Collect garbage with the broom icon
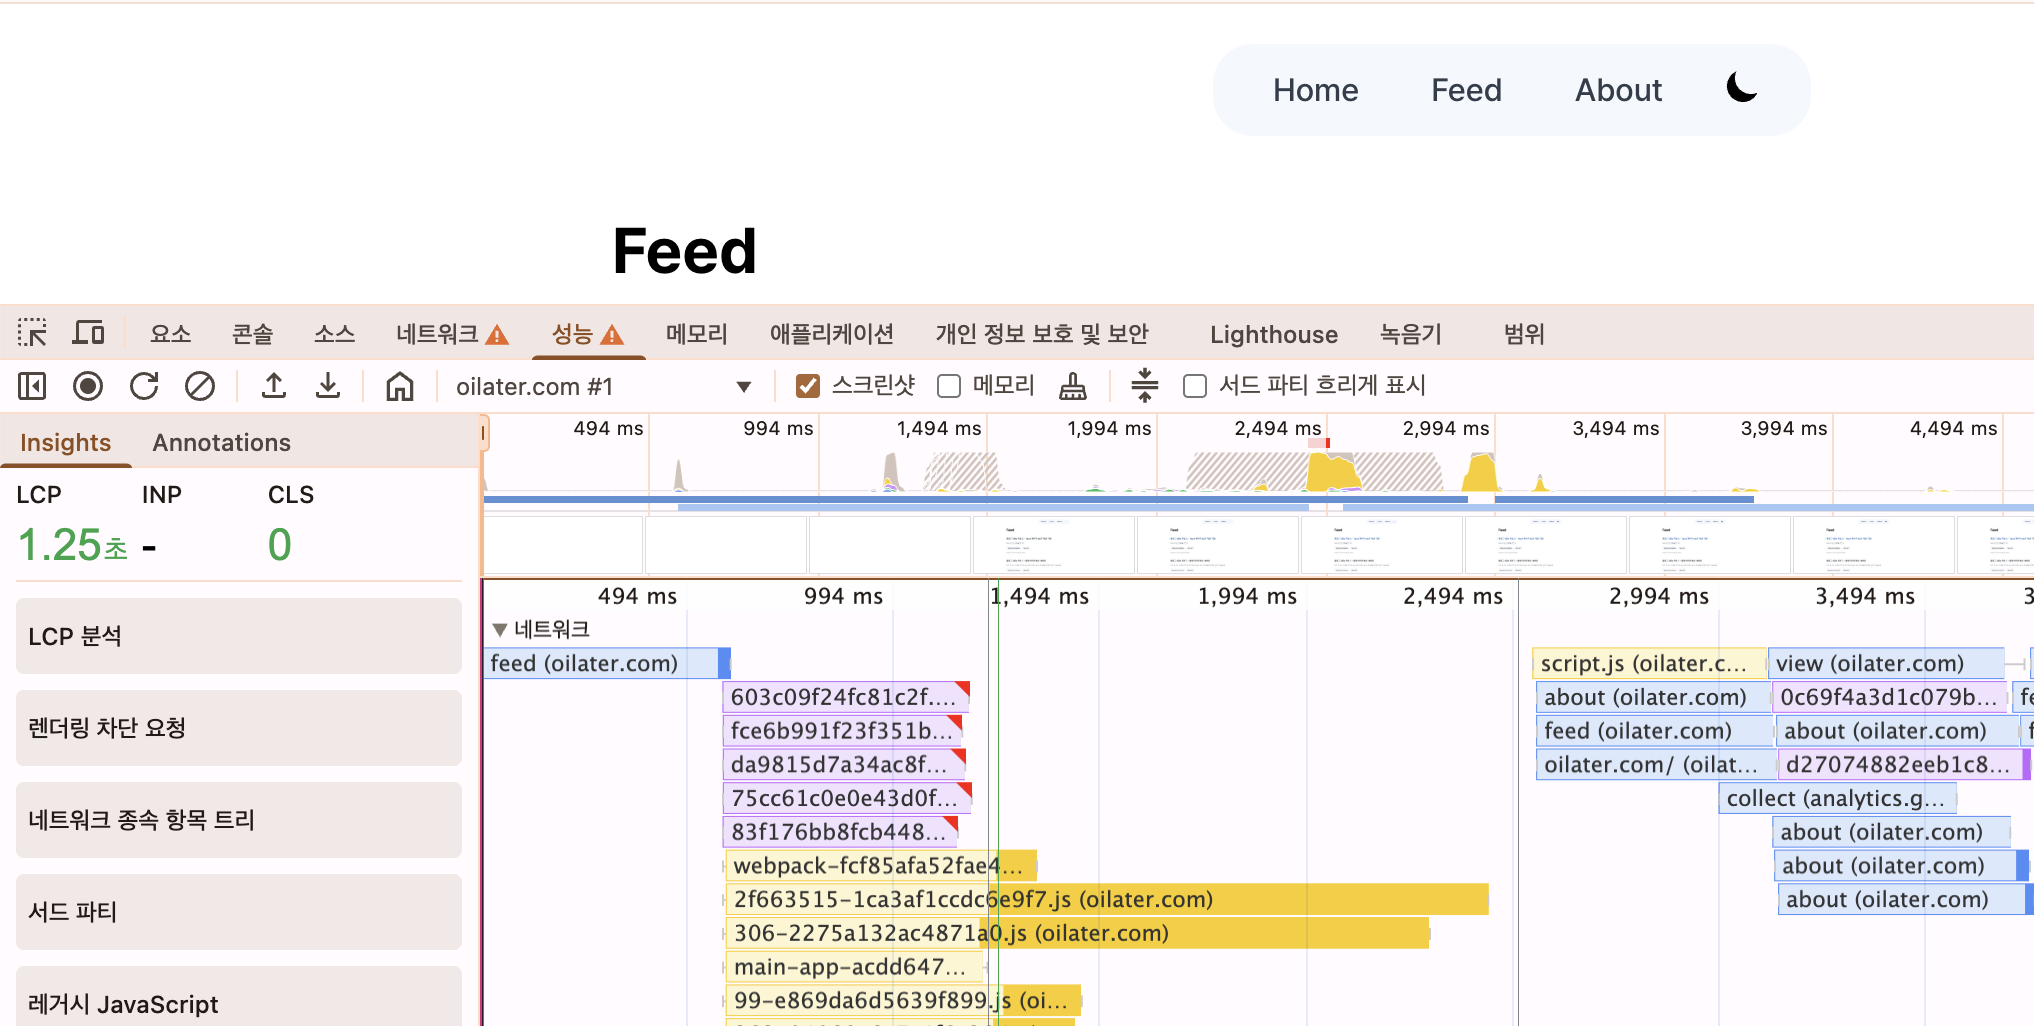Image resolution: width=2034 pixels, height=1026 pixels. 1072,386
